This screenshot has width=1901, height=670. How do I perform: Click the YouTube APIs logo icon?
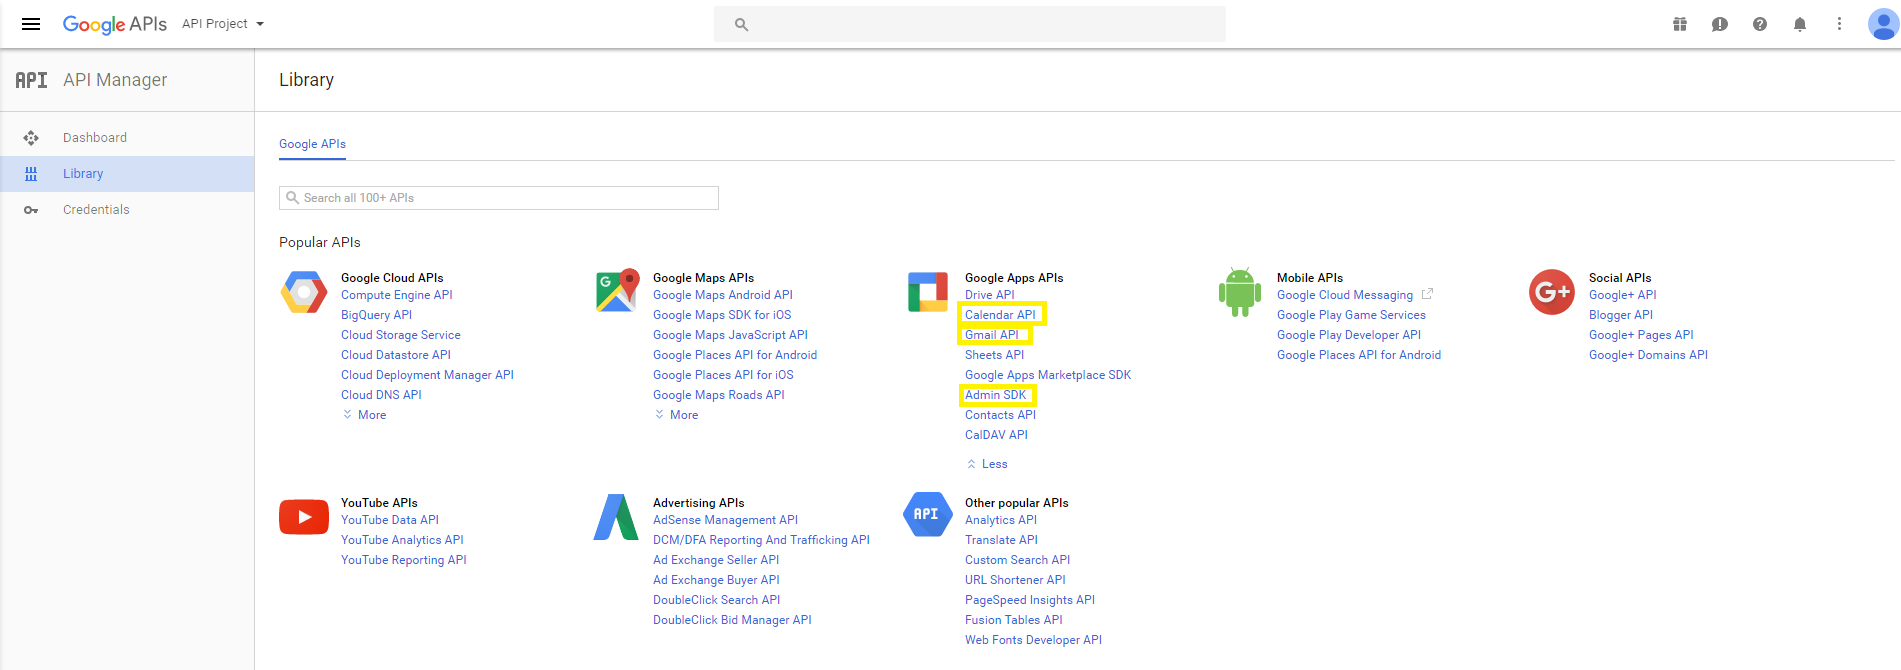[304, 517]
